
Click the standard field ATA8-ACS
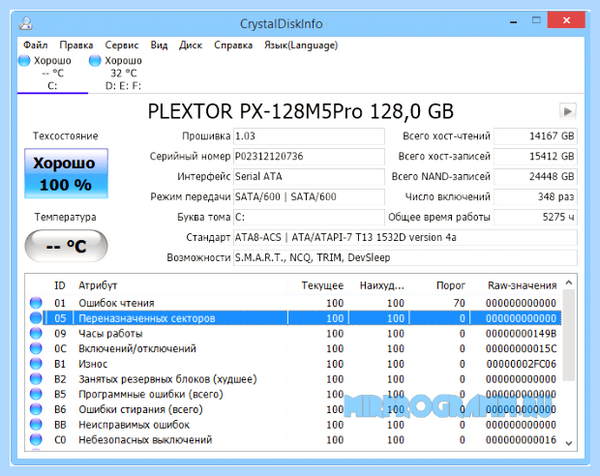click(405, 237)
